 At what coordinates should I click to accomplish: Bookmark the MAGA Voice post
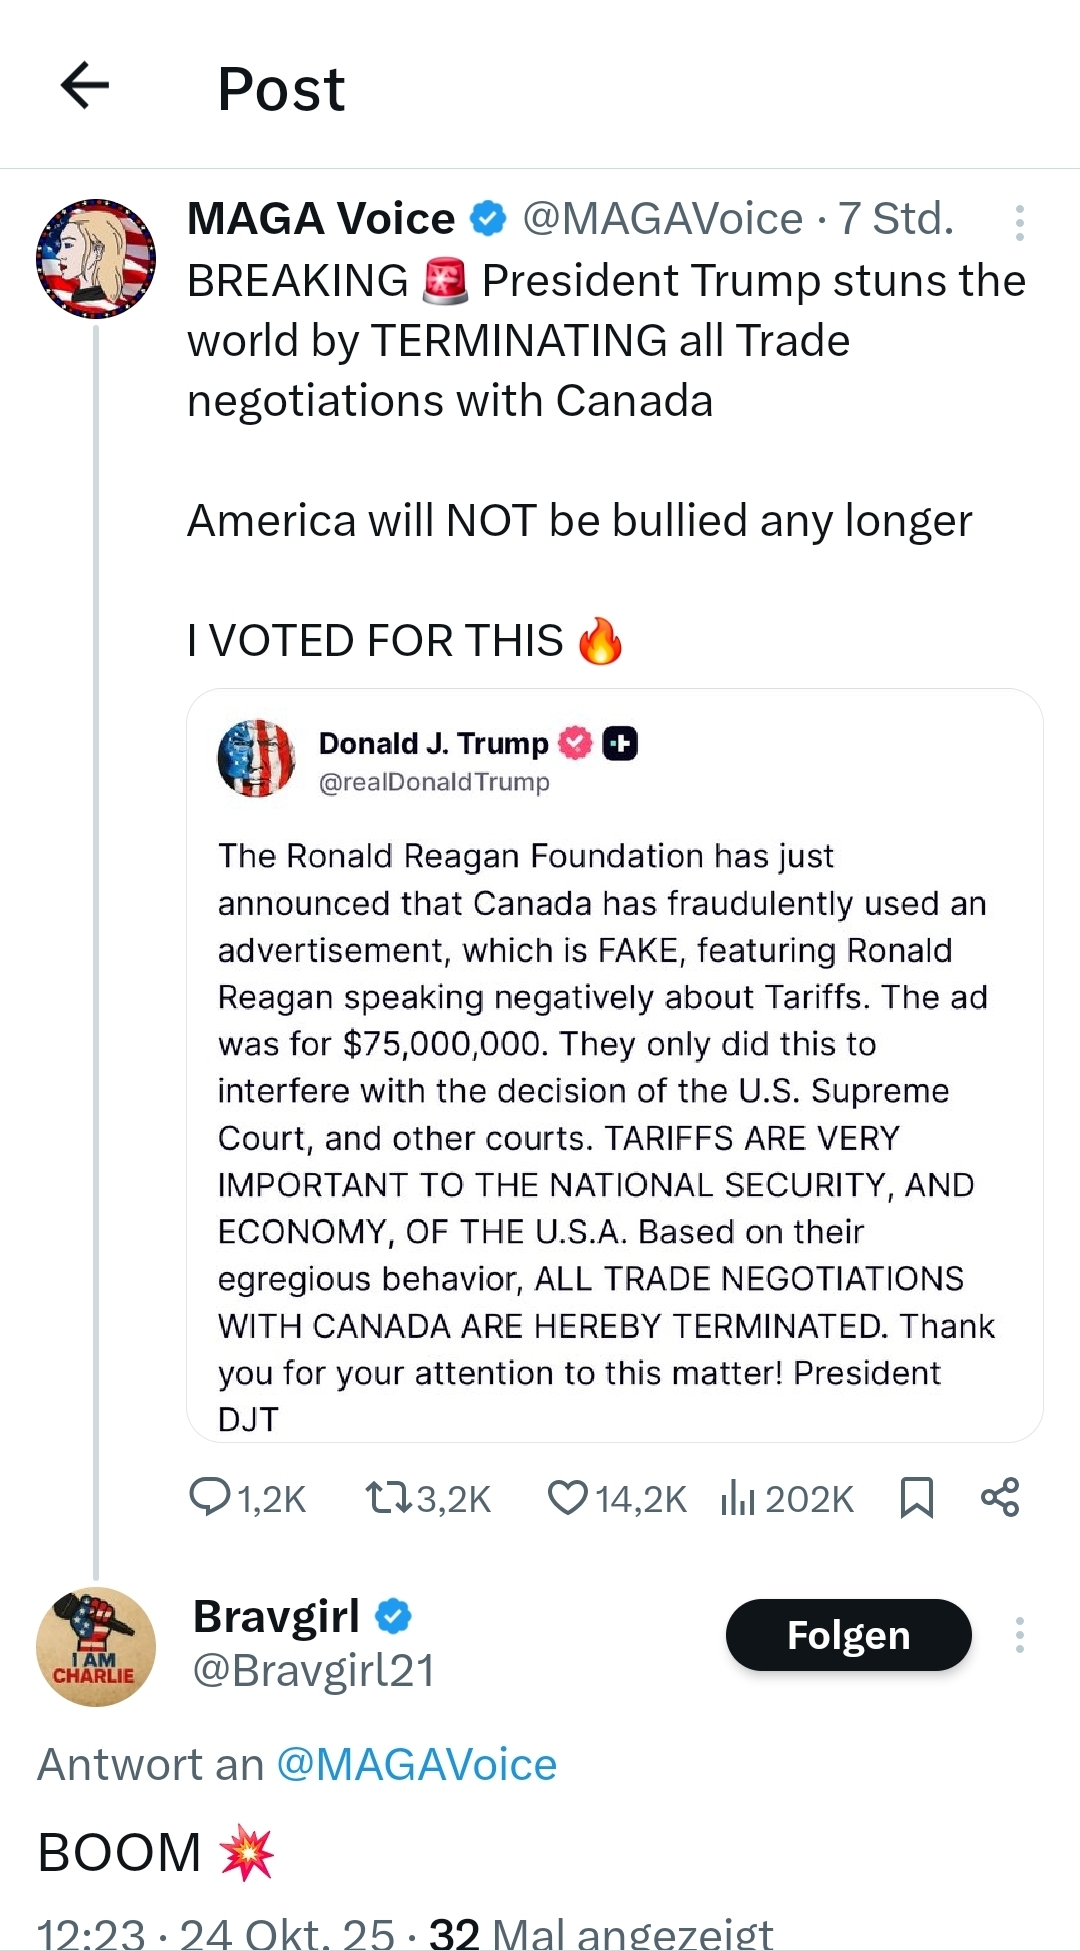916,1497
